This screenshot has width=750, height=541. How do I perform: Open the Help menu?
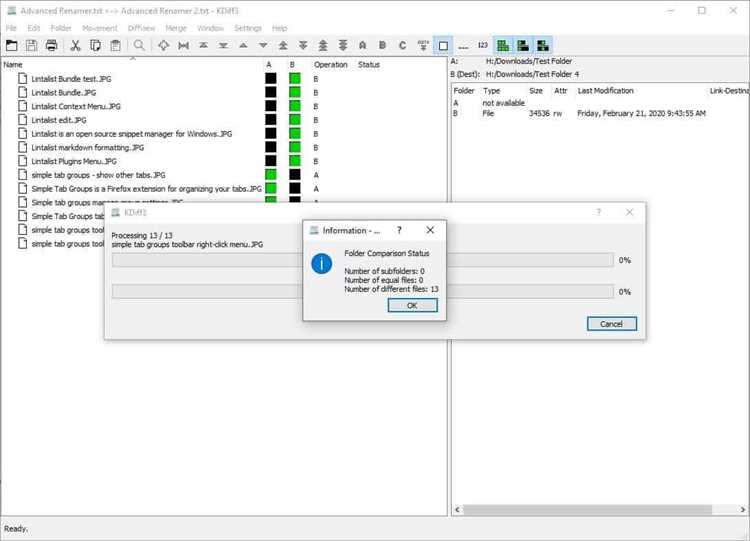coord(280,28)
